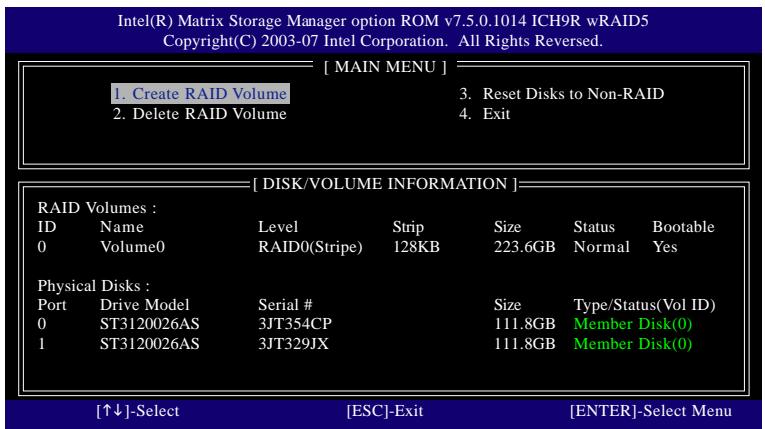Screen dimensions: 765x429
Task: Click the Level column header
Action: tap(278, 226)
